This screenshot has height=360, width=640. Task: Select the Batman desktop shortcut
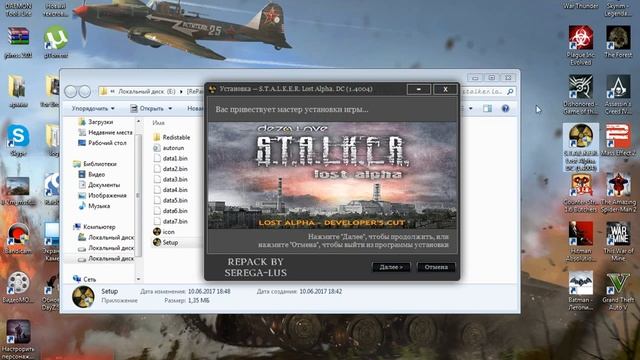pyautogui.click(x=580, y=291)
